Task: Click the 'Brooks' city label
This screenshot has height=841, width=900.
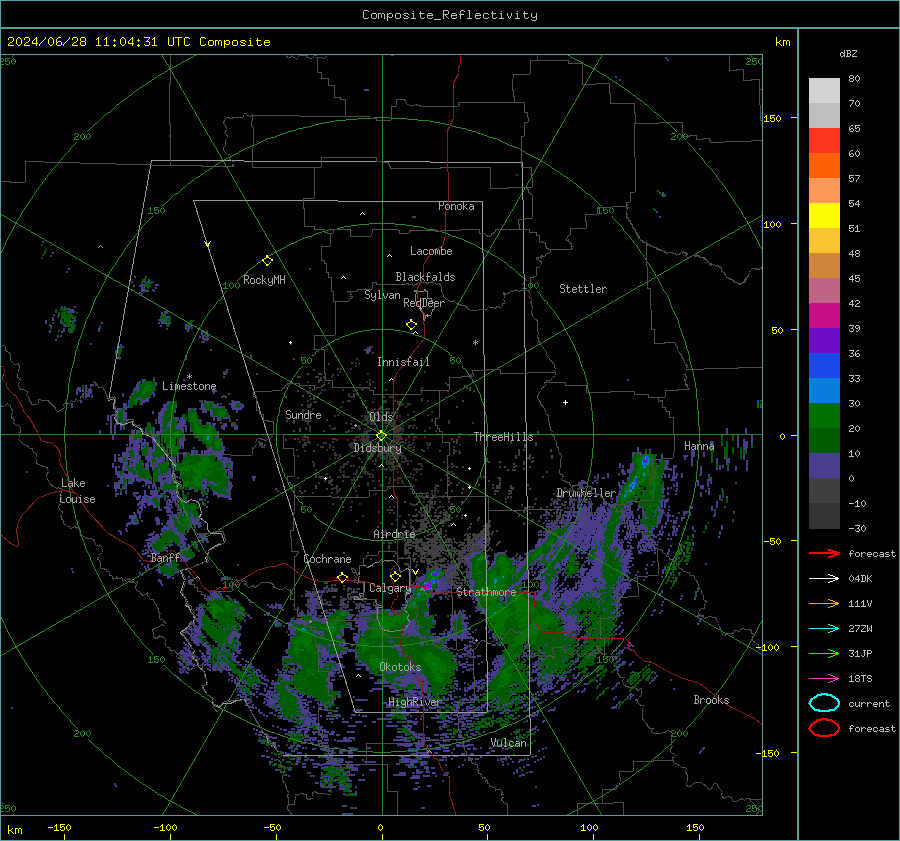Action: click(x=711, y=700)
